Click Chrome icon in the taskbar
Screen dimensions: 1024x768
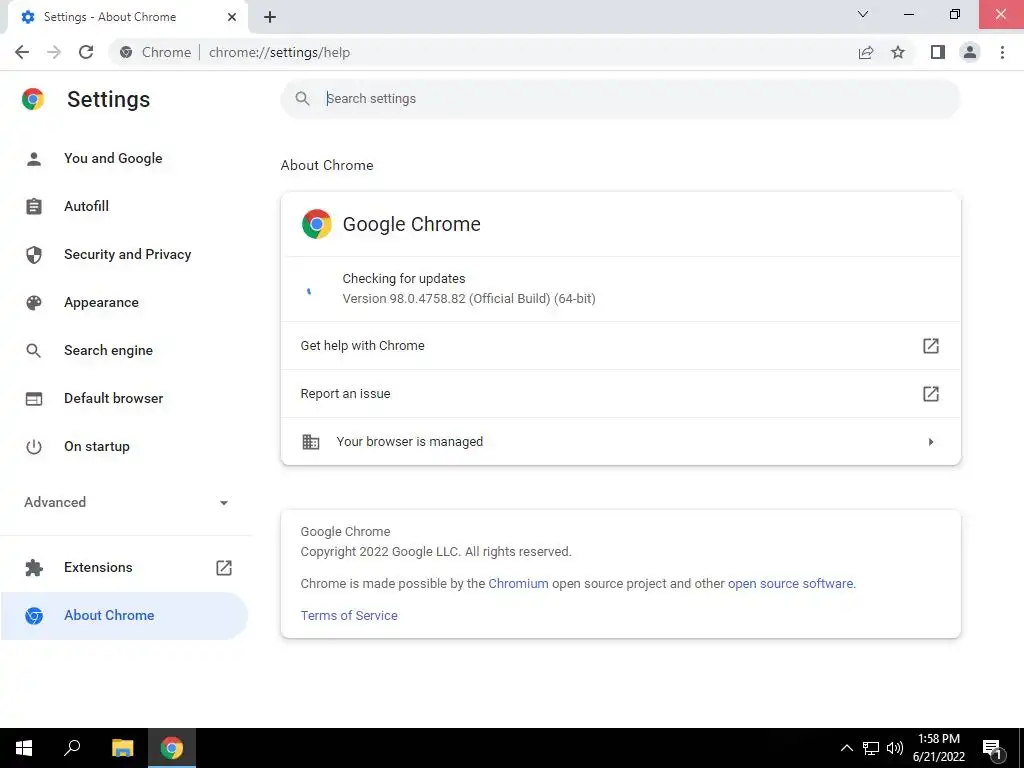pos(172,748)
